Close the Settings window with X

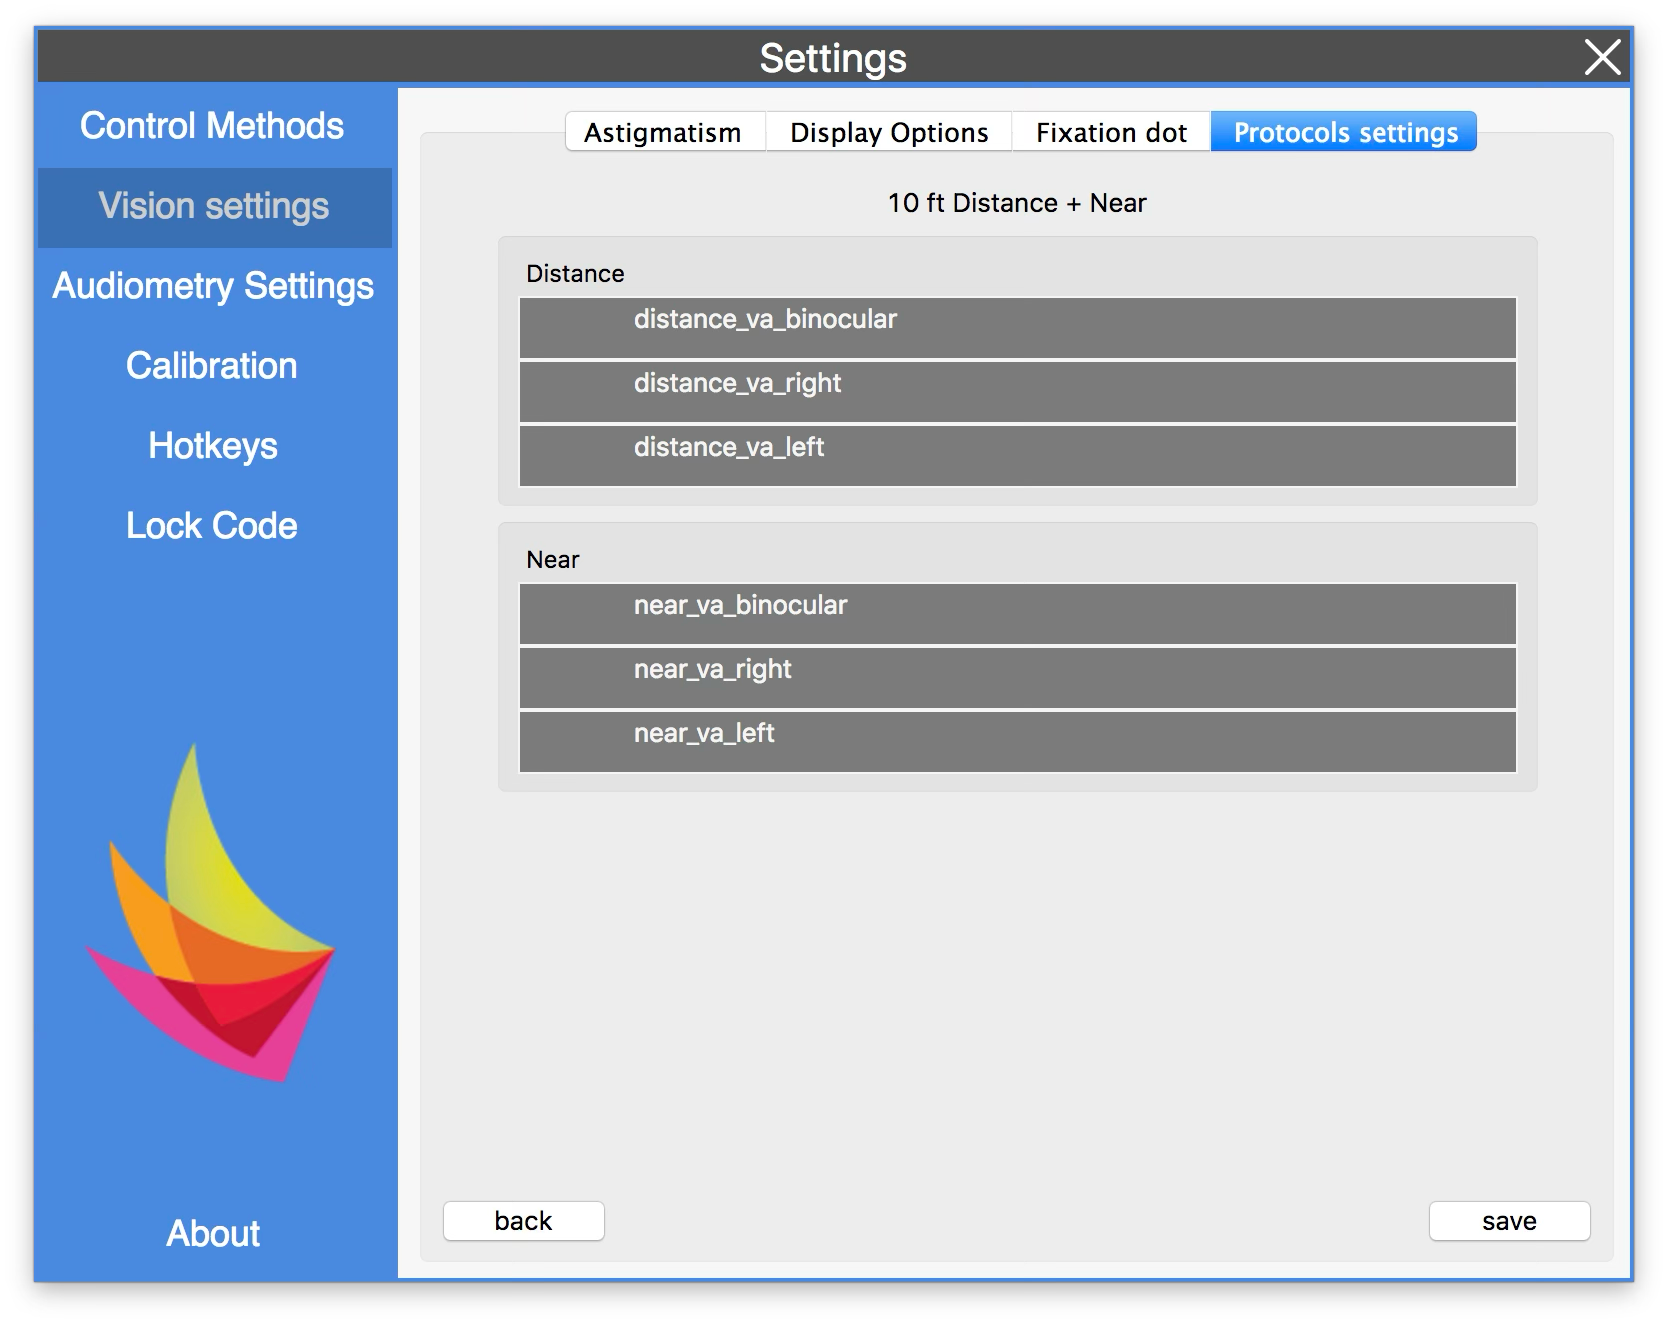click(x=1602, y=58)
